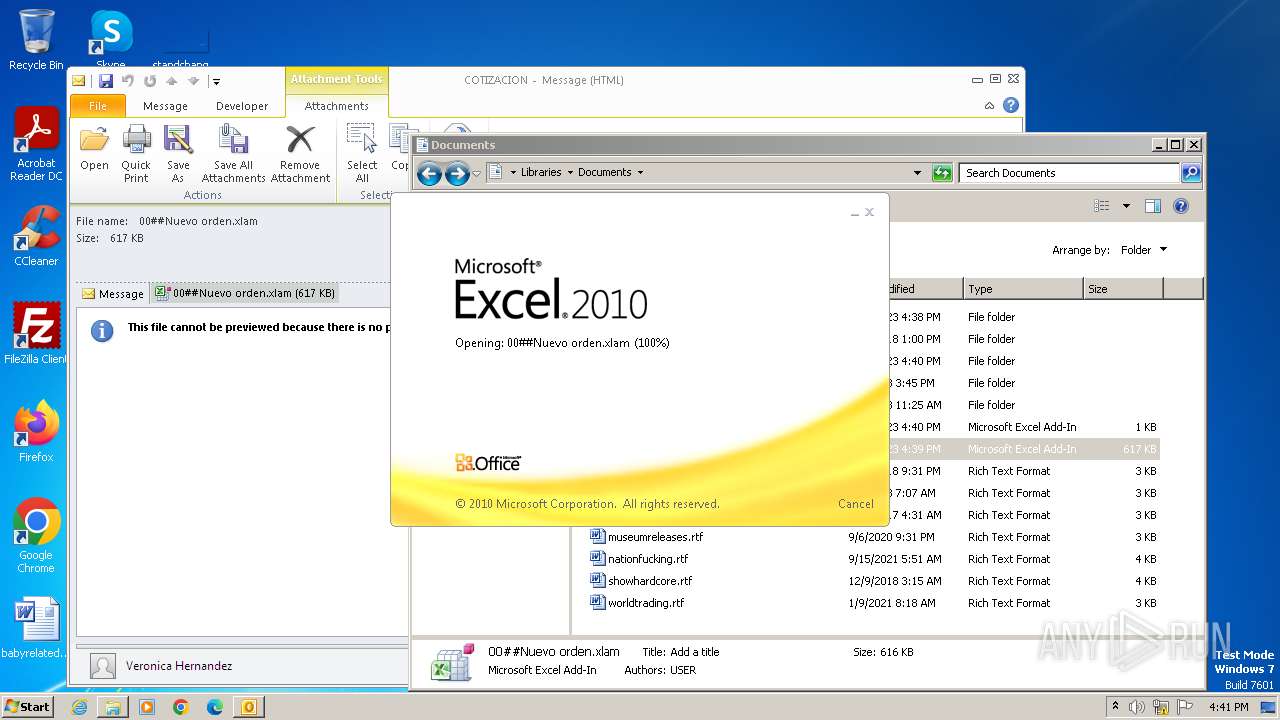Cancel opening the file on the Excel splash
The image size is (1280, 720).
click(x=855, y=504)
